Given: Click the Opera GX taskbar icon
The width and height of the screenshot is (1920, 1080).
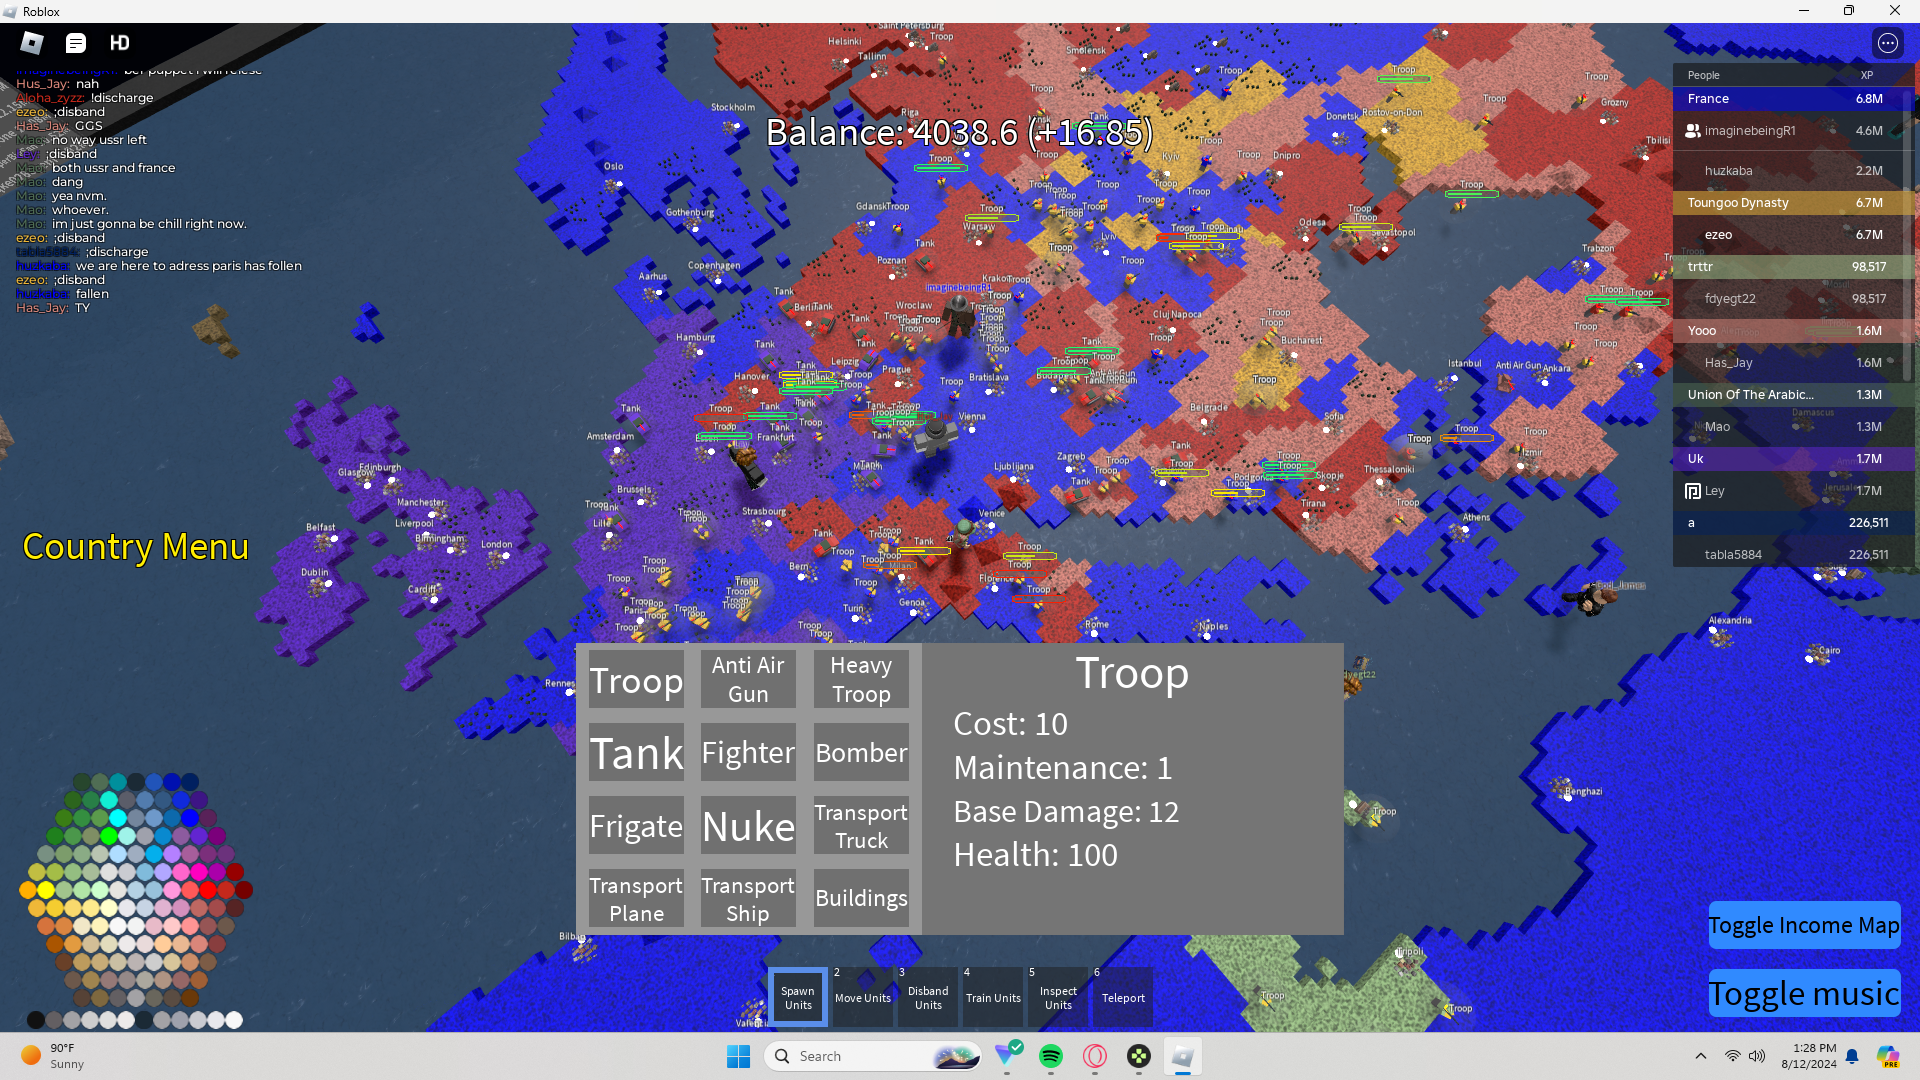Looking at the screenshot, I should 1095,1056.
